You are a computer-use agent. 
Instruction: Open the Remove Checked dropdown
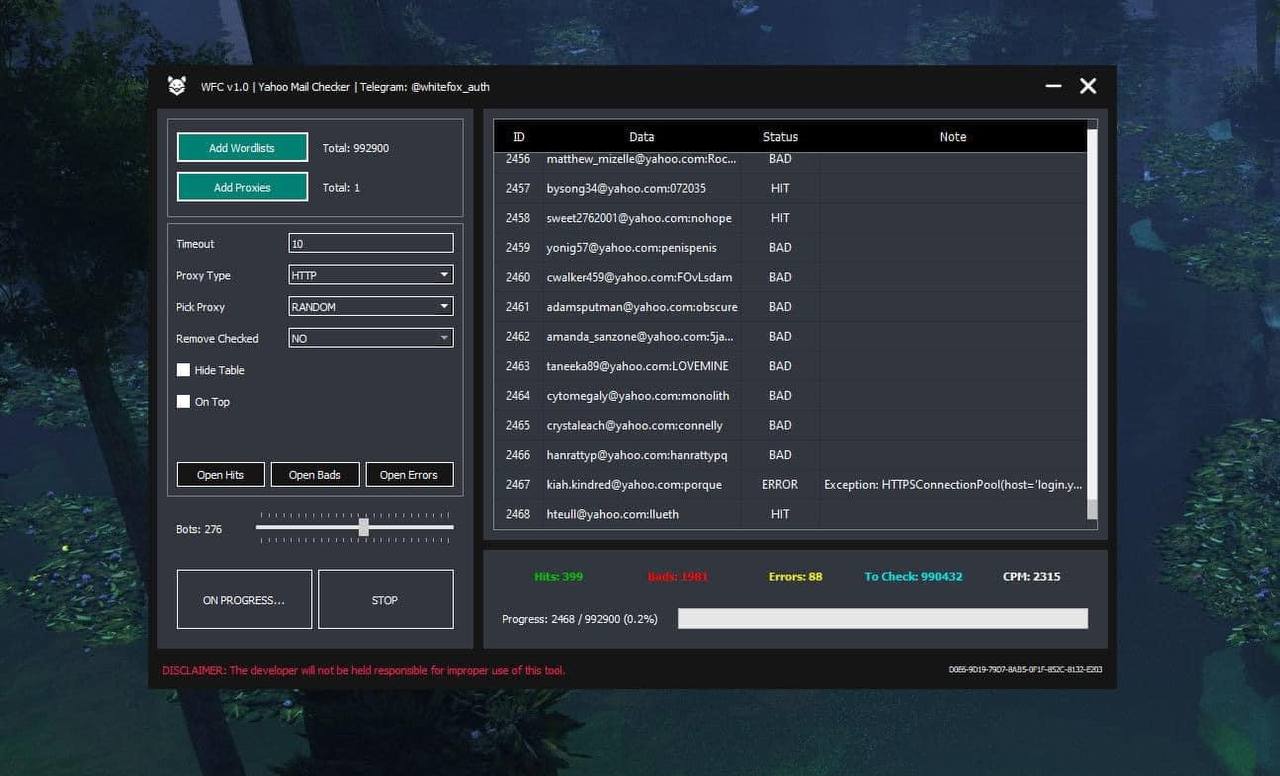click(x=371, y=338)
